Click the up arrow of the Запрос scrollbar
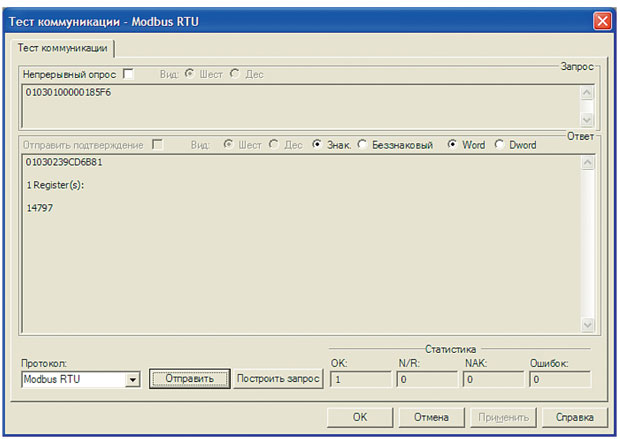This screenshot has width=620, height=439. (x=587, y=93)
